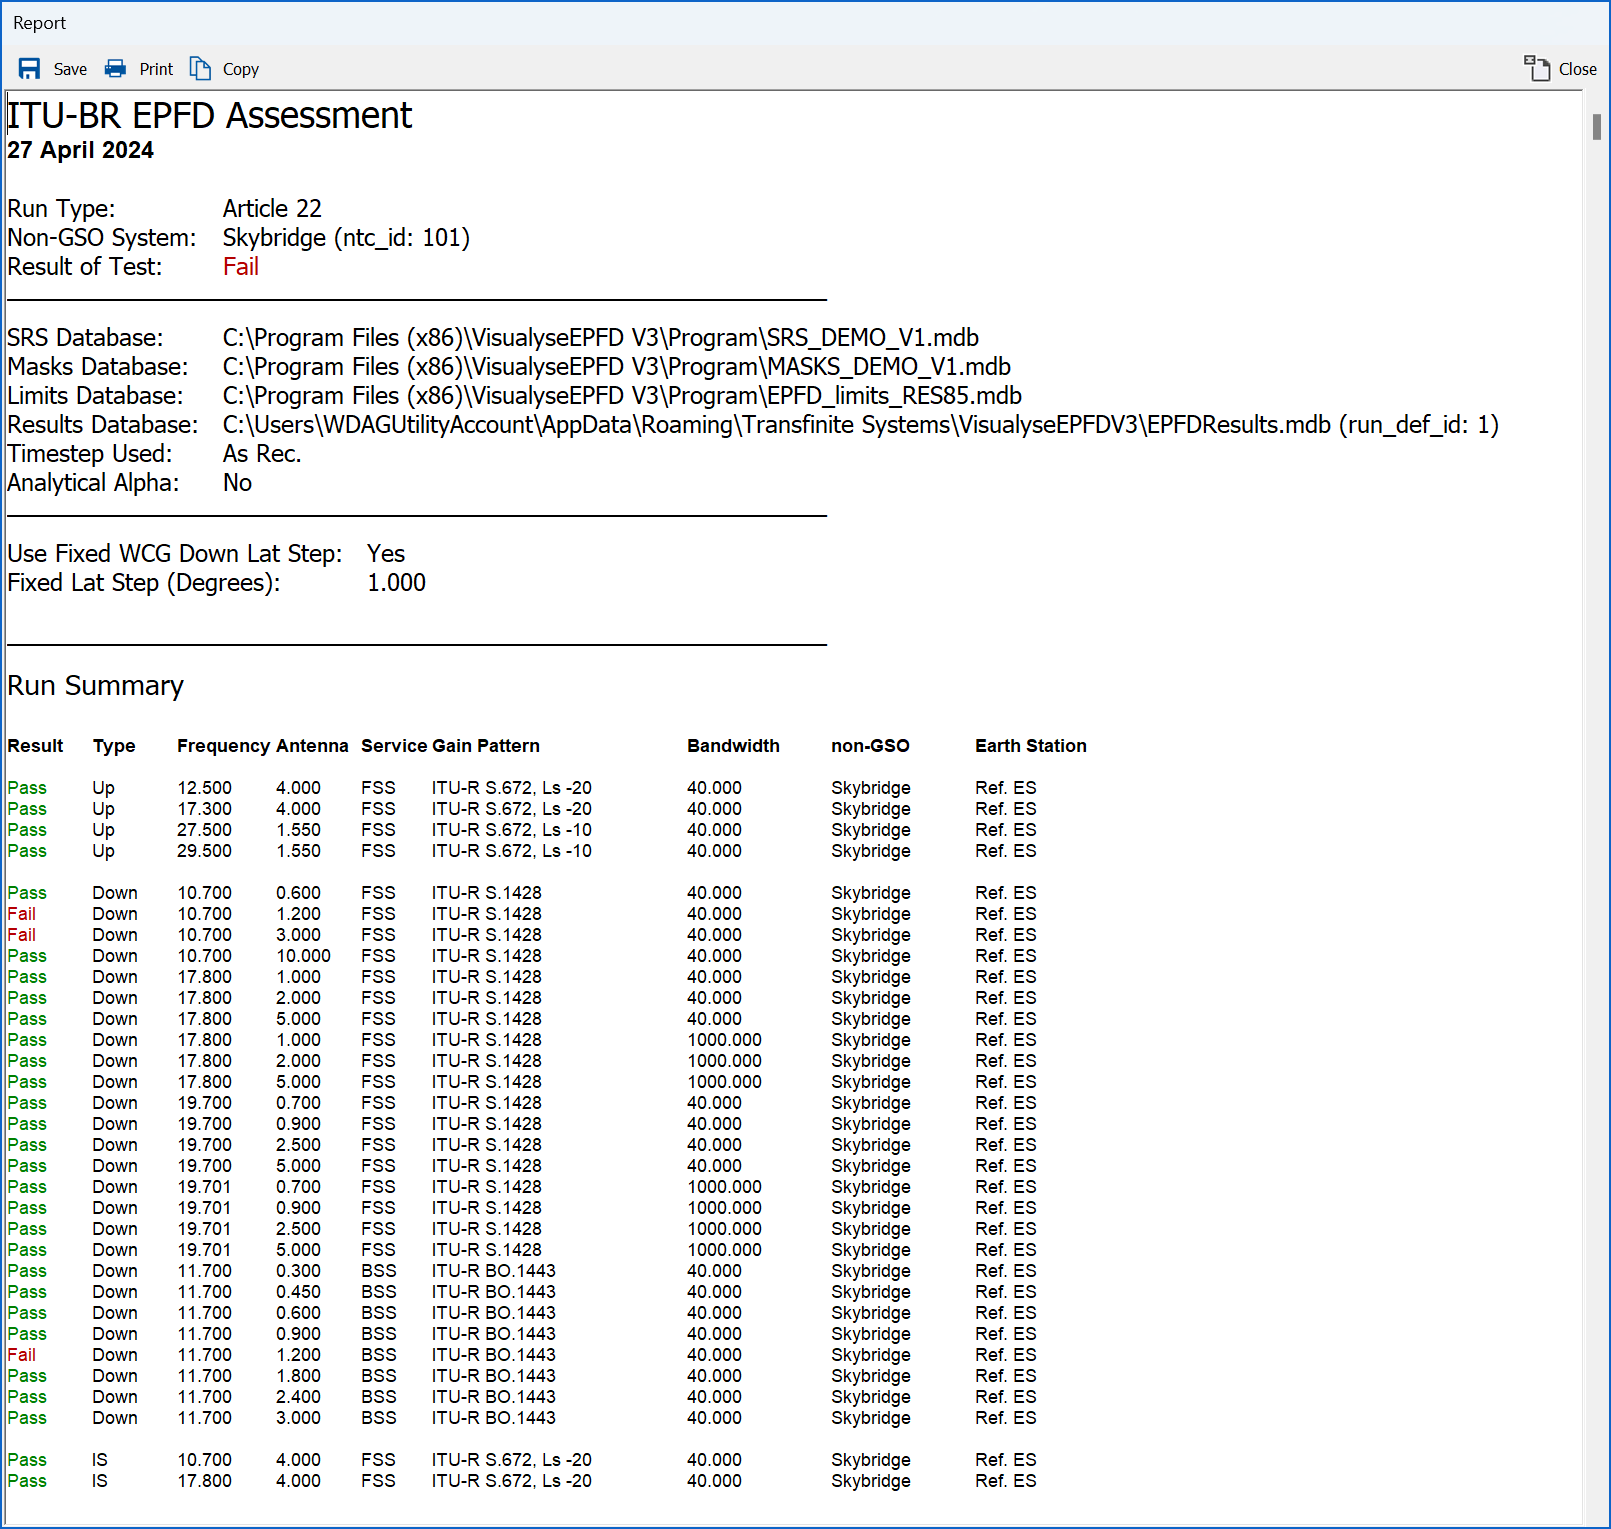This screenshot has width=1611, height=1529.
Task: Click 'Skybridge' in BSS antenna 3.000 row
Action: point(871,1418)
